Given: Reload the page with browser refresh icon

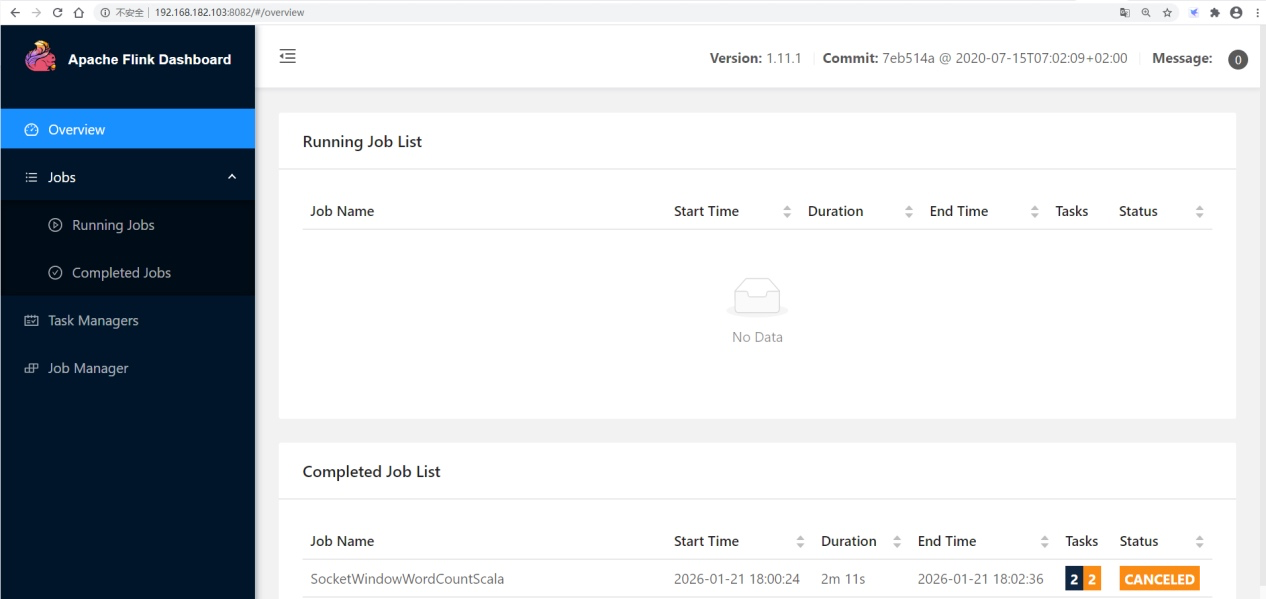Looking at the screenshot, I should tap(57, 12).
